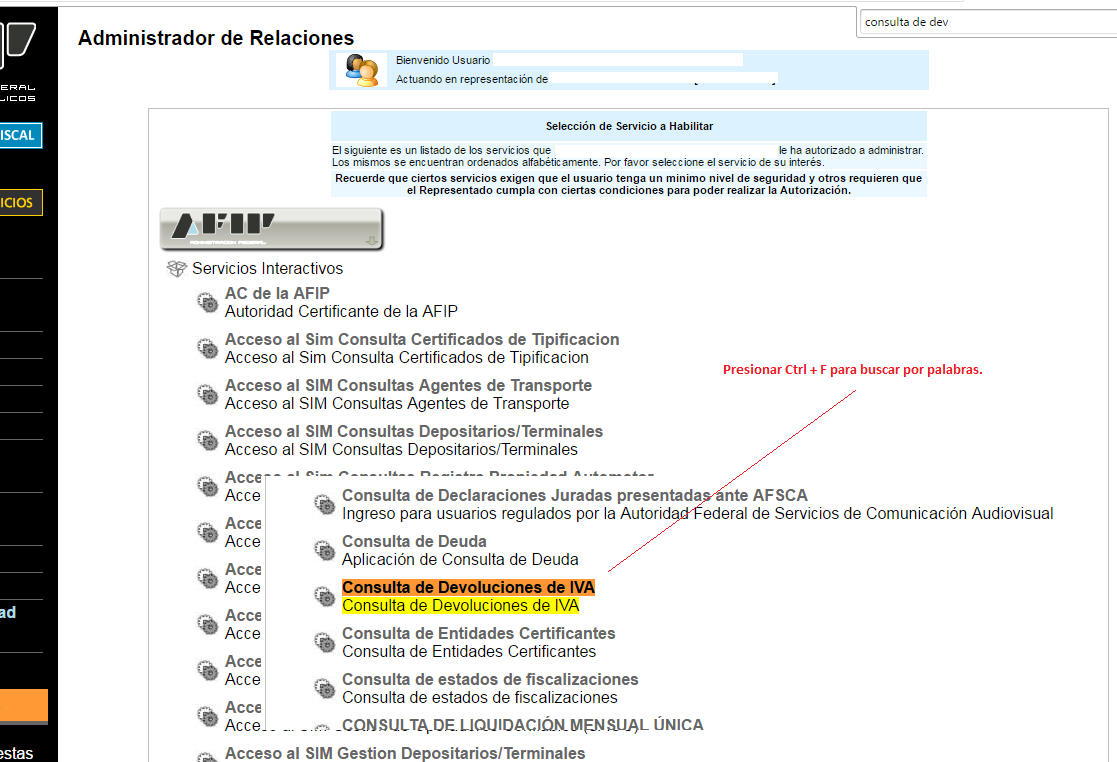Viewport: 1117px width, 762px height.
Task: Click gear icon for Consulta de Entidades Certificantes
Action: click(x=325, y=642)
